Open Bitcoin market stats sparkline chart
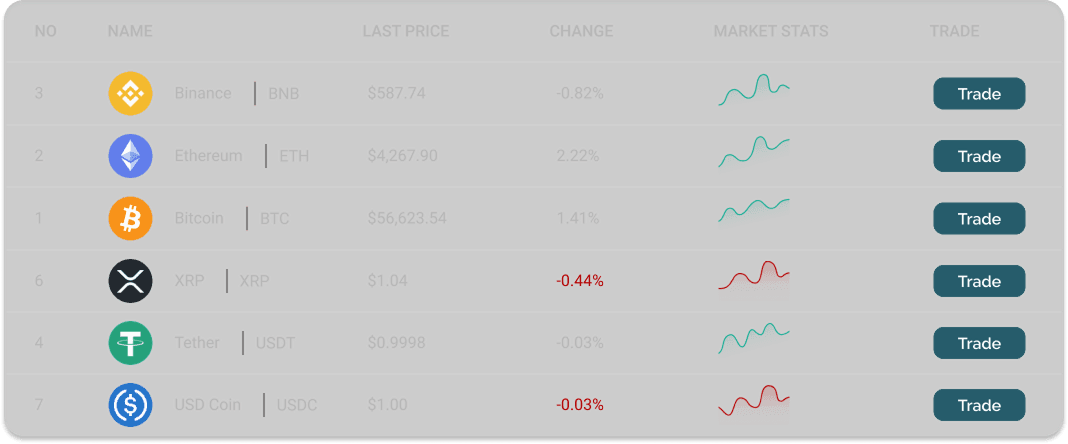The width and height of the screenshot is (1068, 444). 754,215
